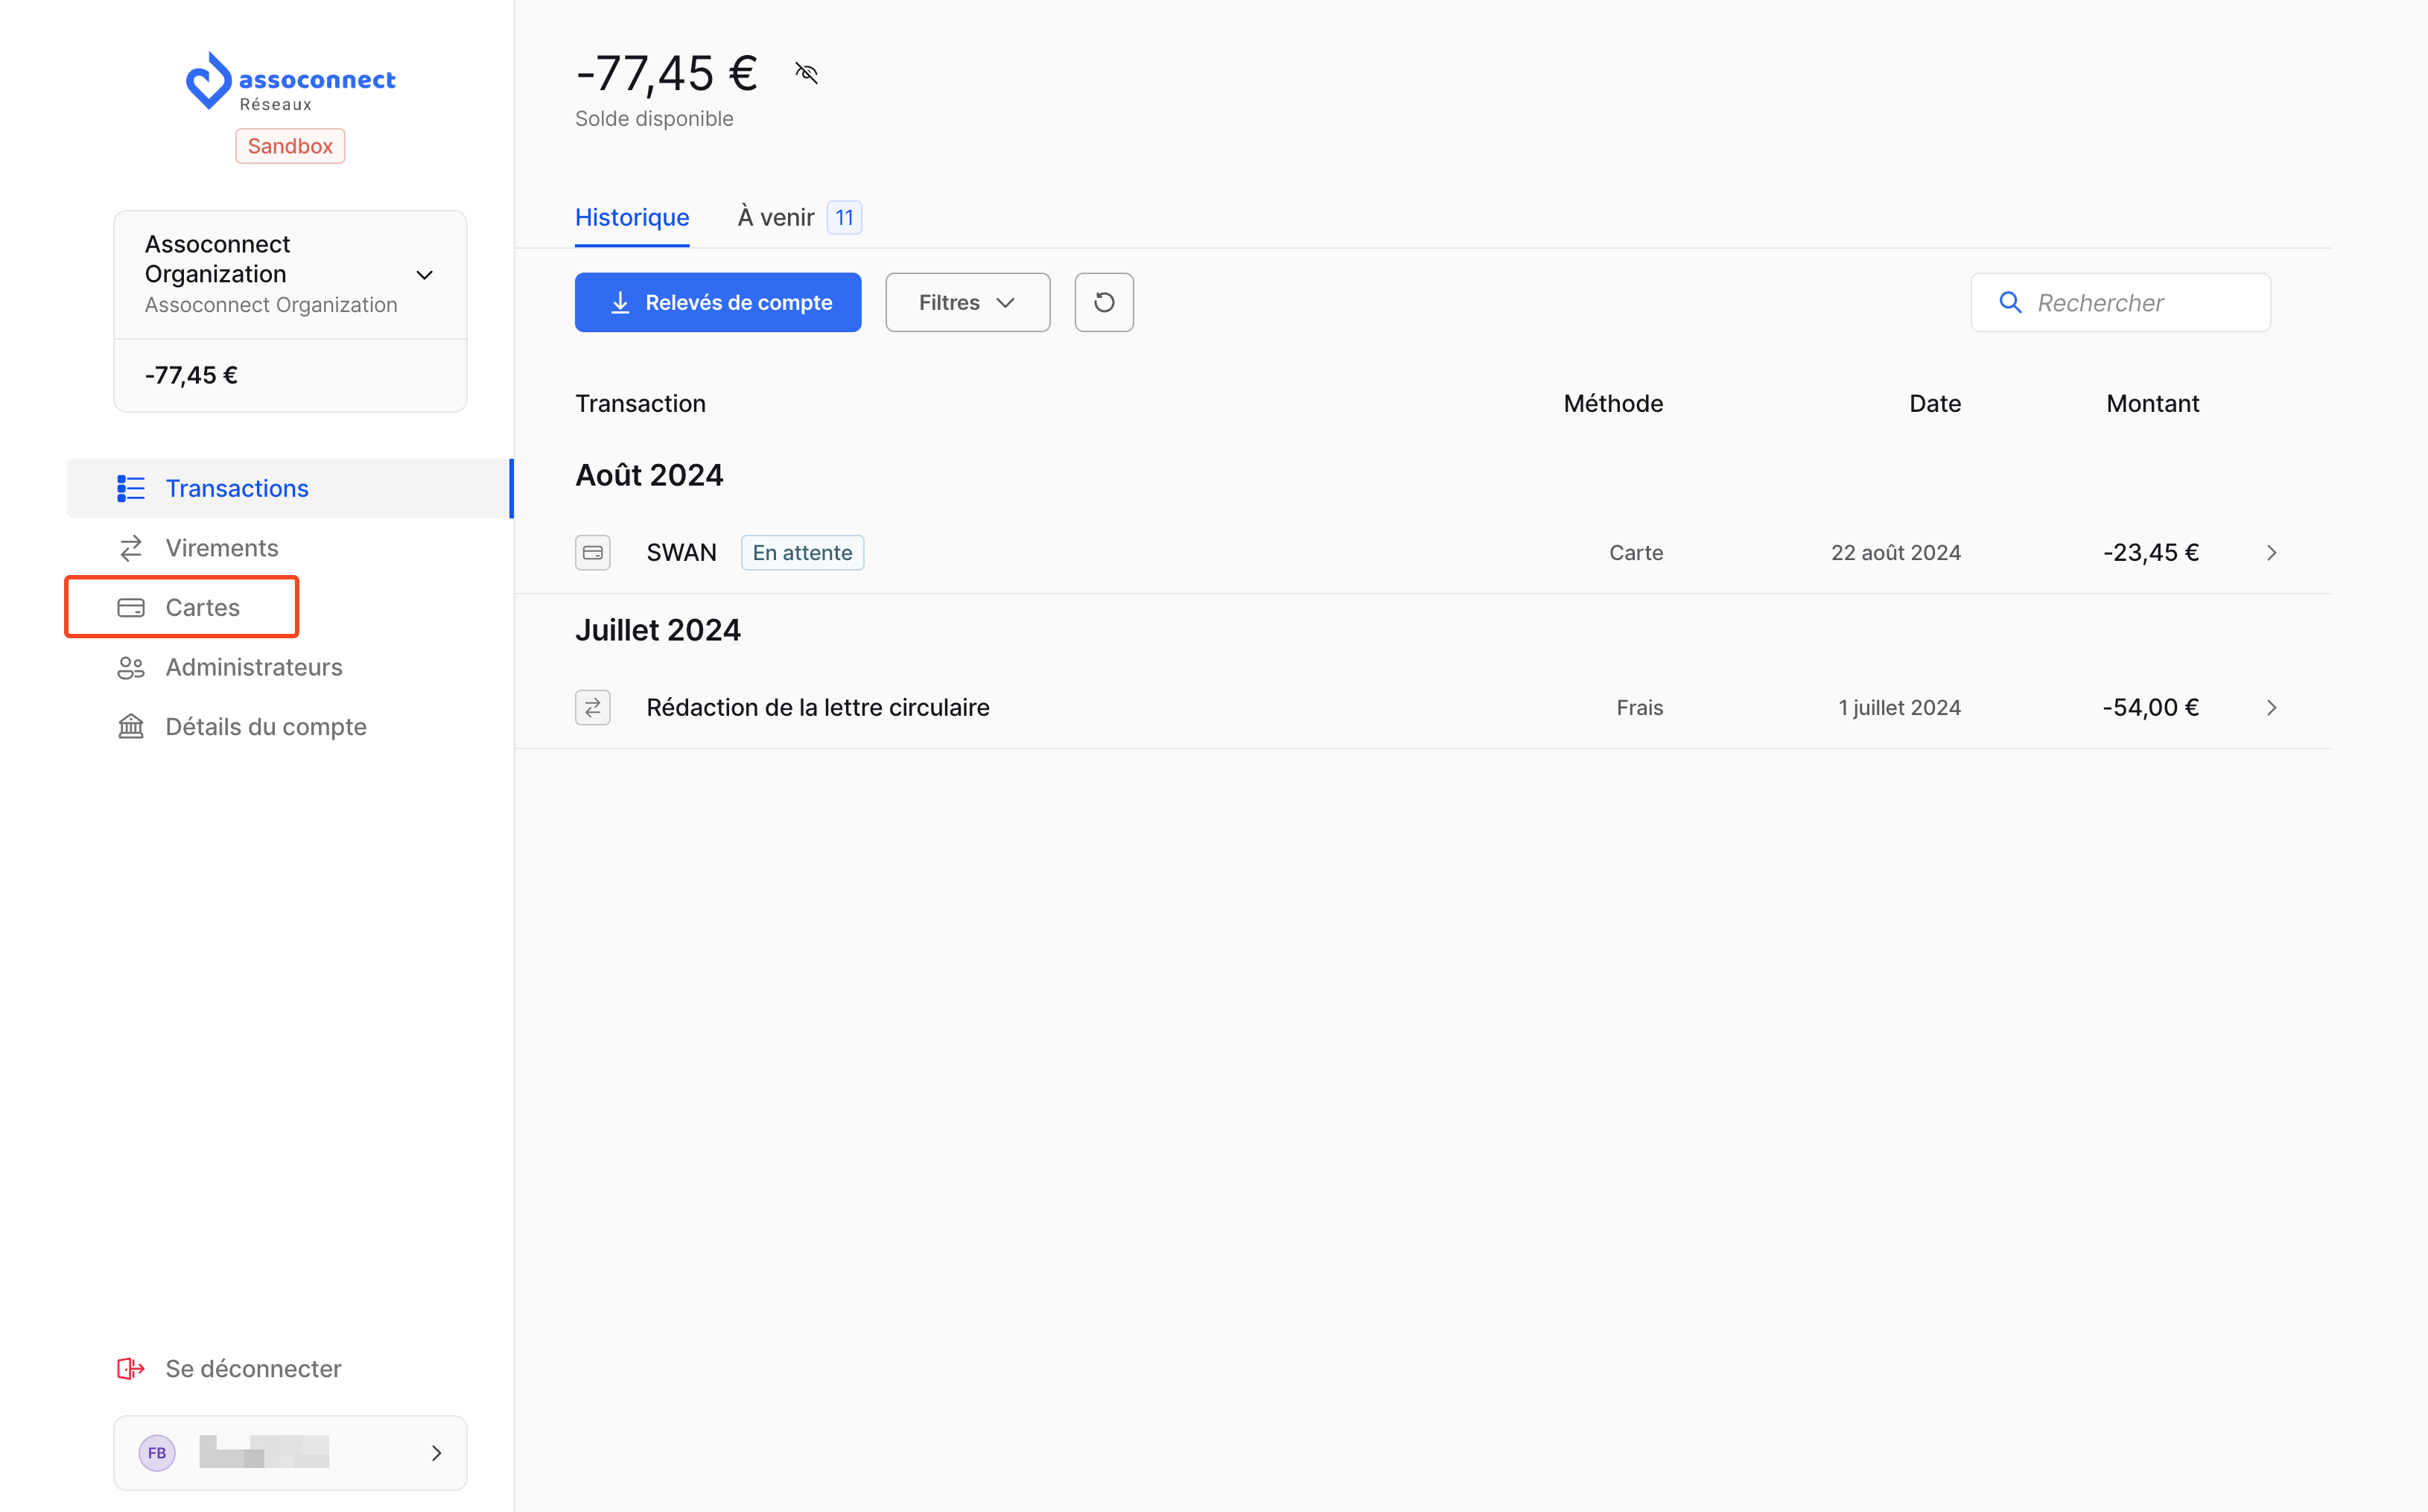Click the -23,45 € amount
The height and width of the screenshot is (1512, 2428).
point(2150,552)
